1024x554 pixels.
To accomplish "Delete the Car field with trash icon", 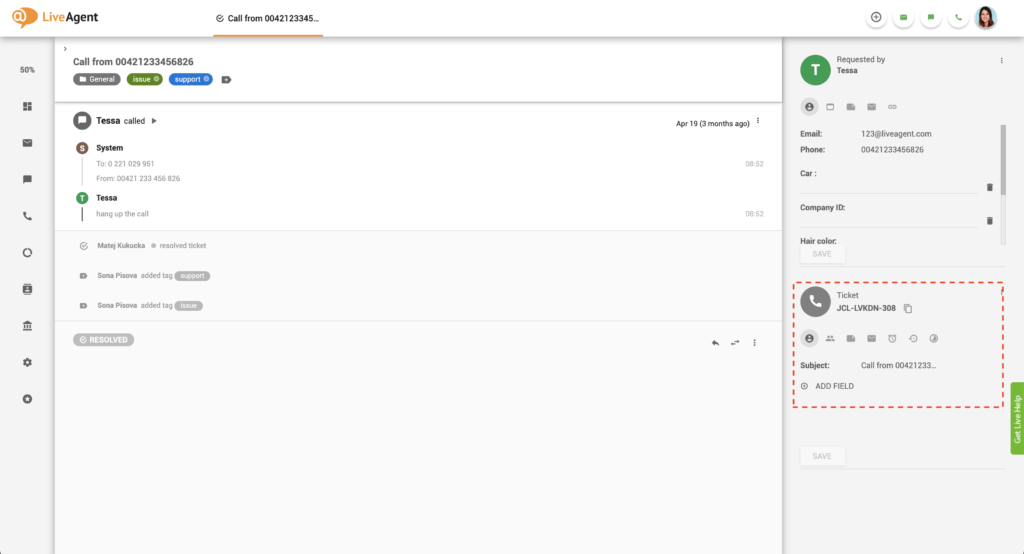I will 990,187.
